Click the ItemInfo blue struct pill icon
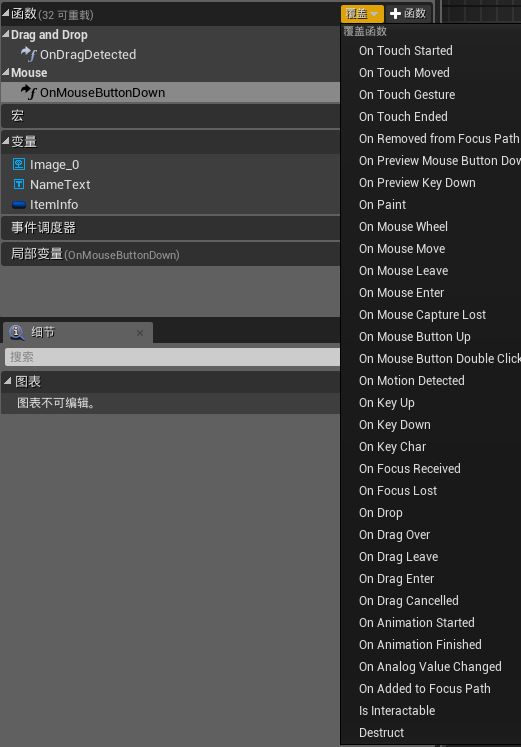Image resolution: width=521 pixels, height=747 pixels. (19, 205)
